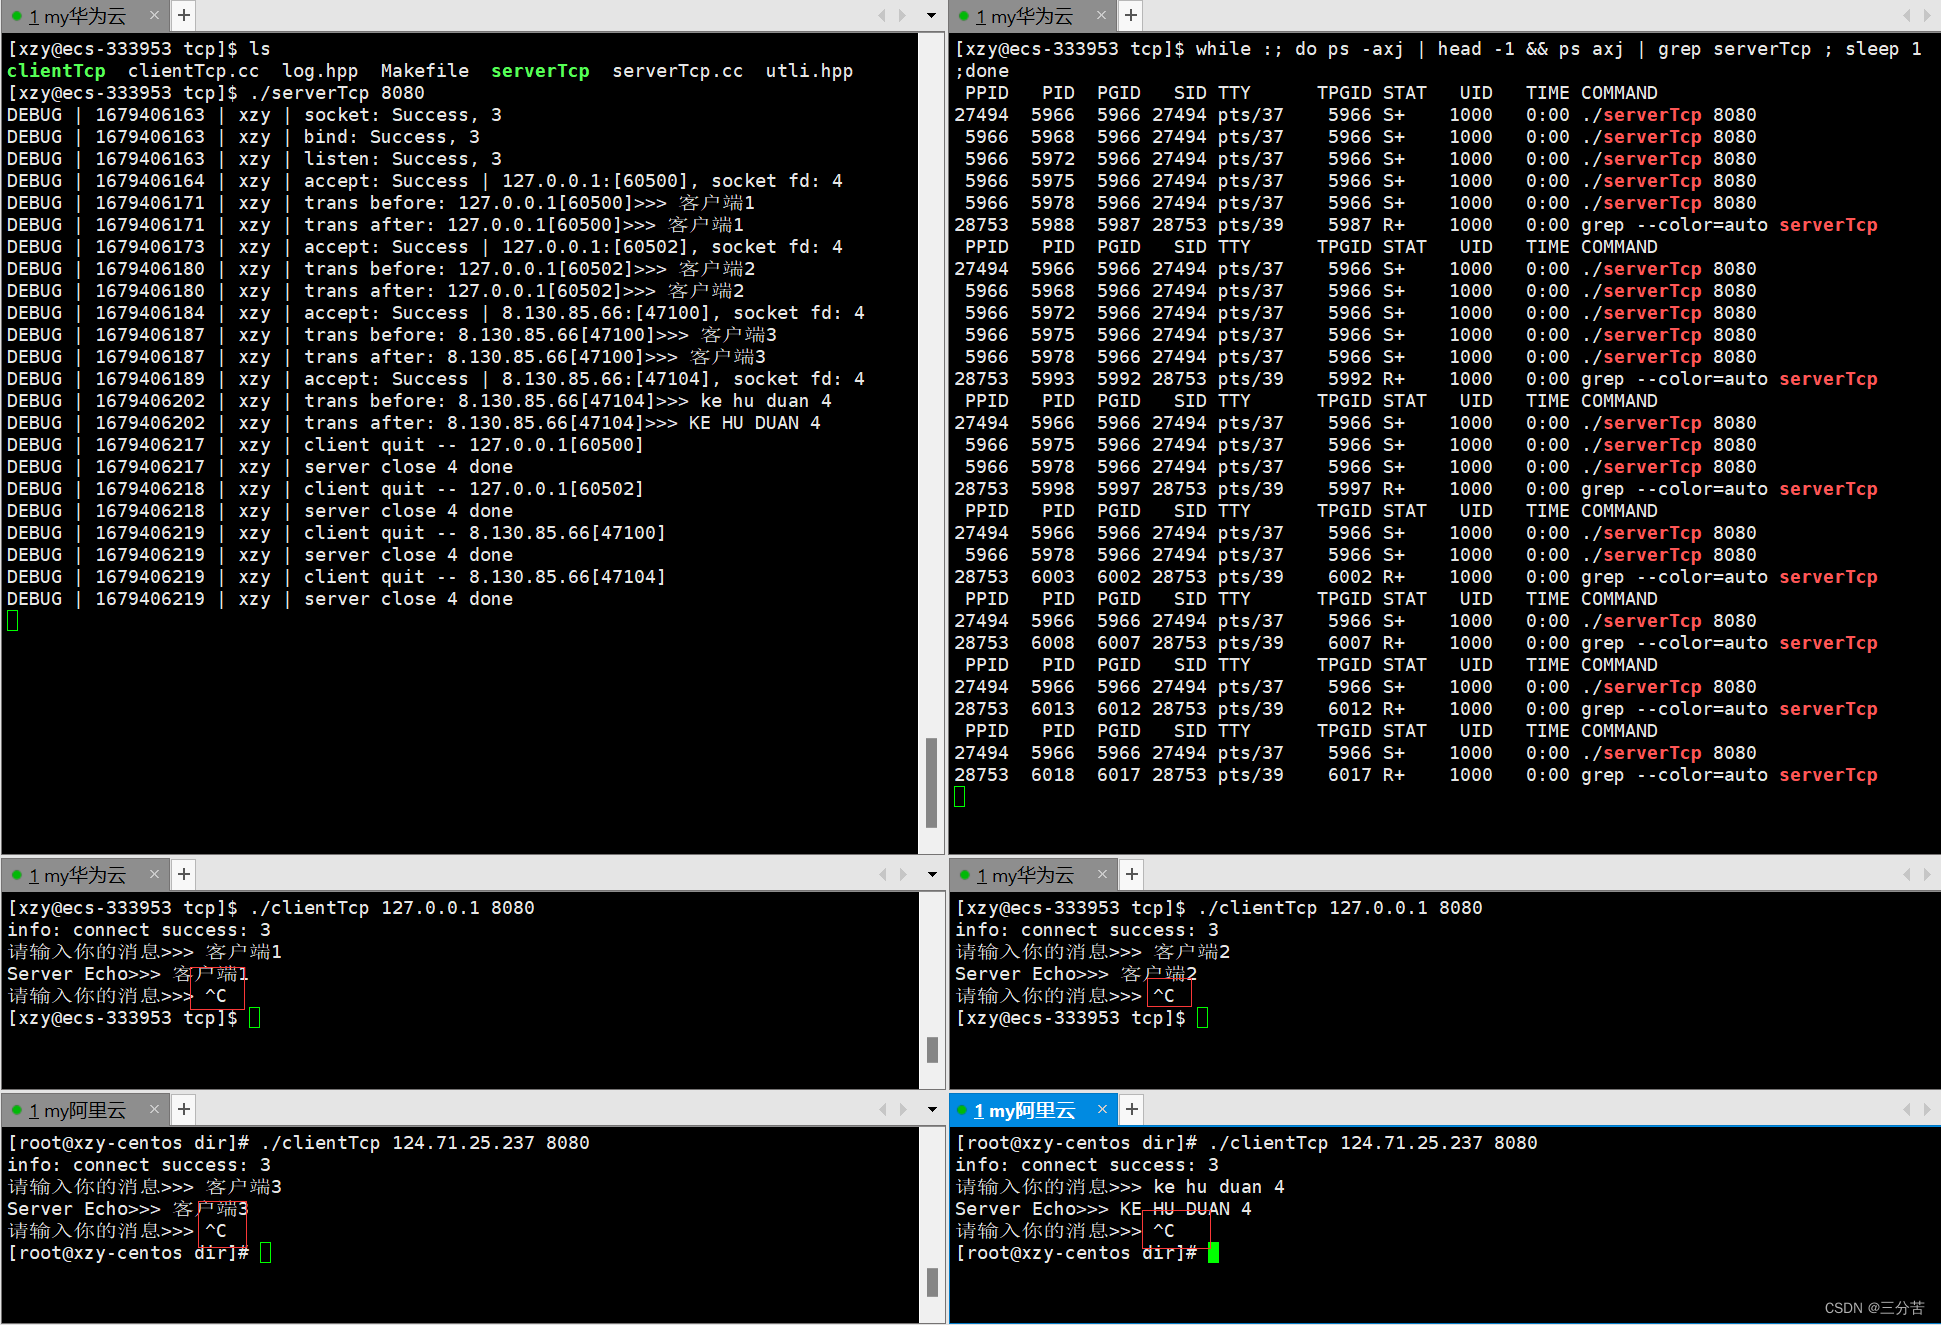Close the my华为云 tab of the serverTcp log pane

click(x=154, y=15)
